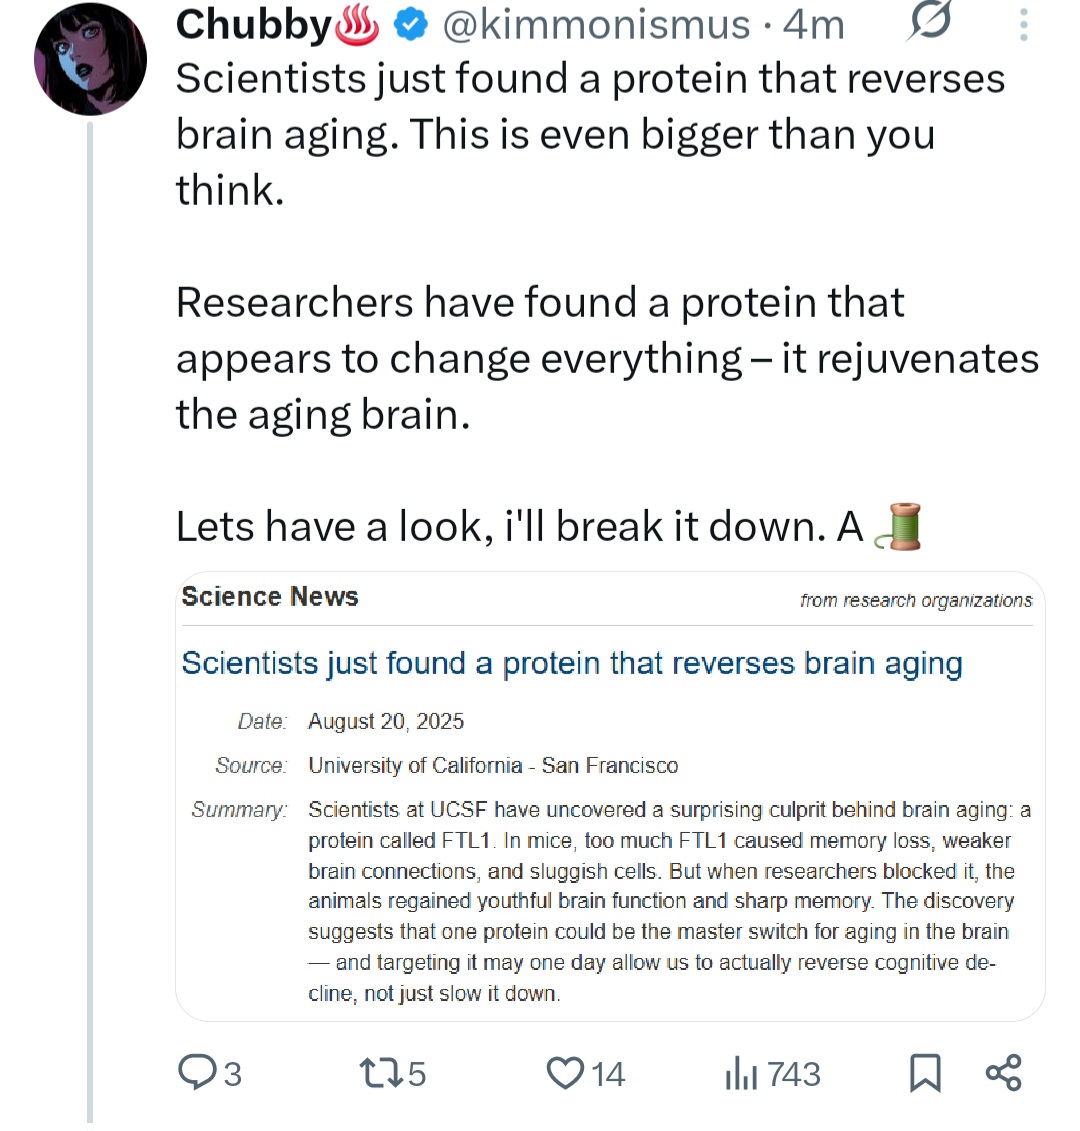Tap the share icon
1080x1131 pixels.
click(1004, 1073)
